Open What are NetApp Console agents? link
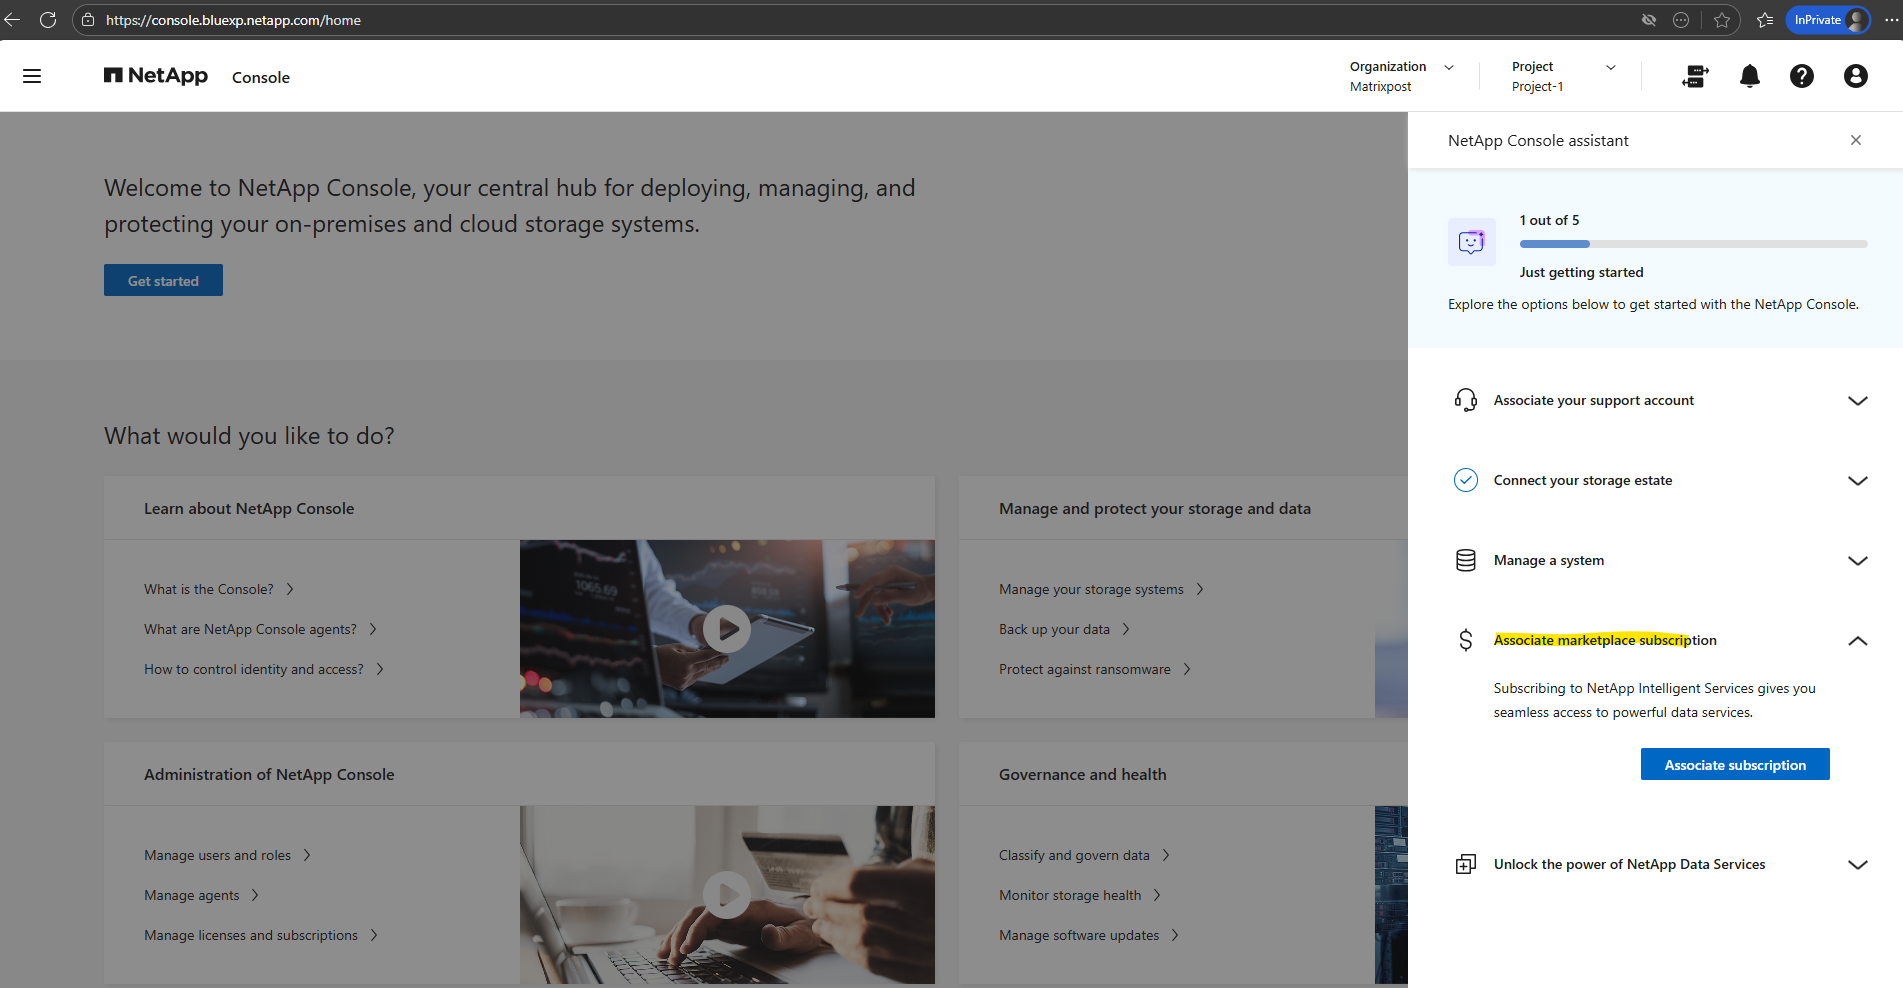The height and width of the screenshot is (988, 1903). (261, 629)
